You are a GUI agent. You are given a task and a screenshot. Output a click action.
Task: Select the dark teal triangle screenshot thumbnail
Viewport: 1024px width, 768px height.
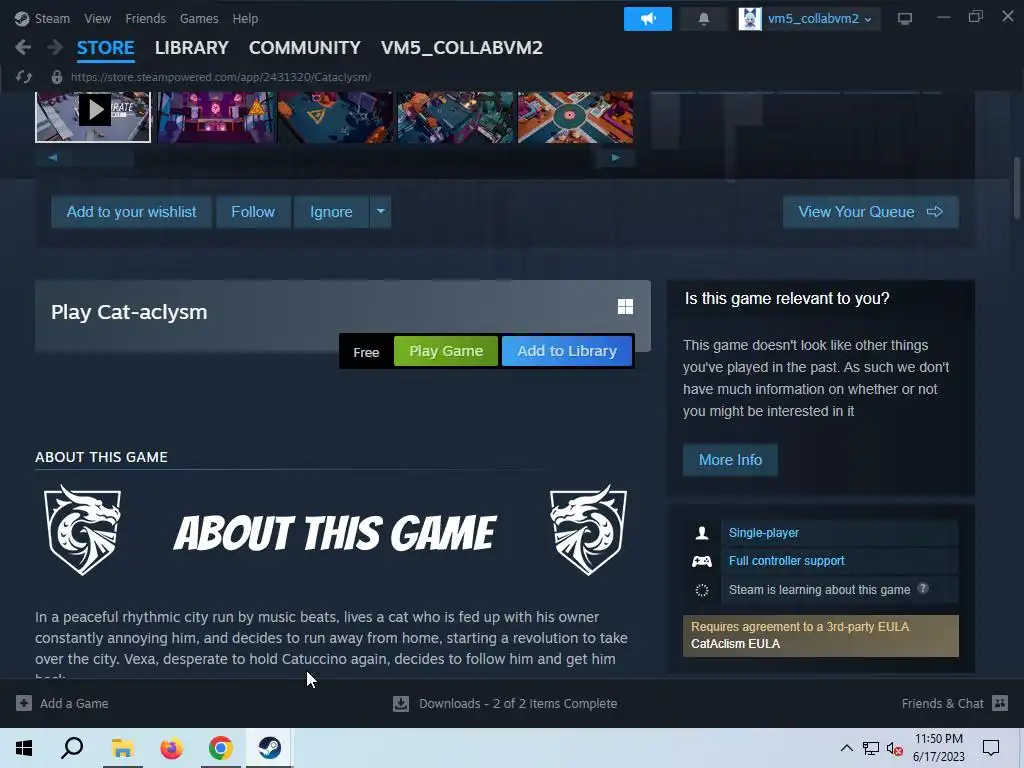[x=336, y=116]
